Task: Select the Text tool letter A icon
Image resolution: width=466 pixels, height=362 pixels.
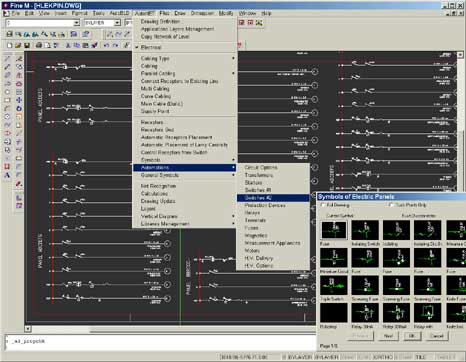Action: (7, 175)
